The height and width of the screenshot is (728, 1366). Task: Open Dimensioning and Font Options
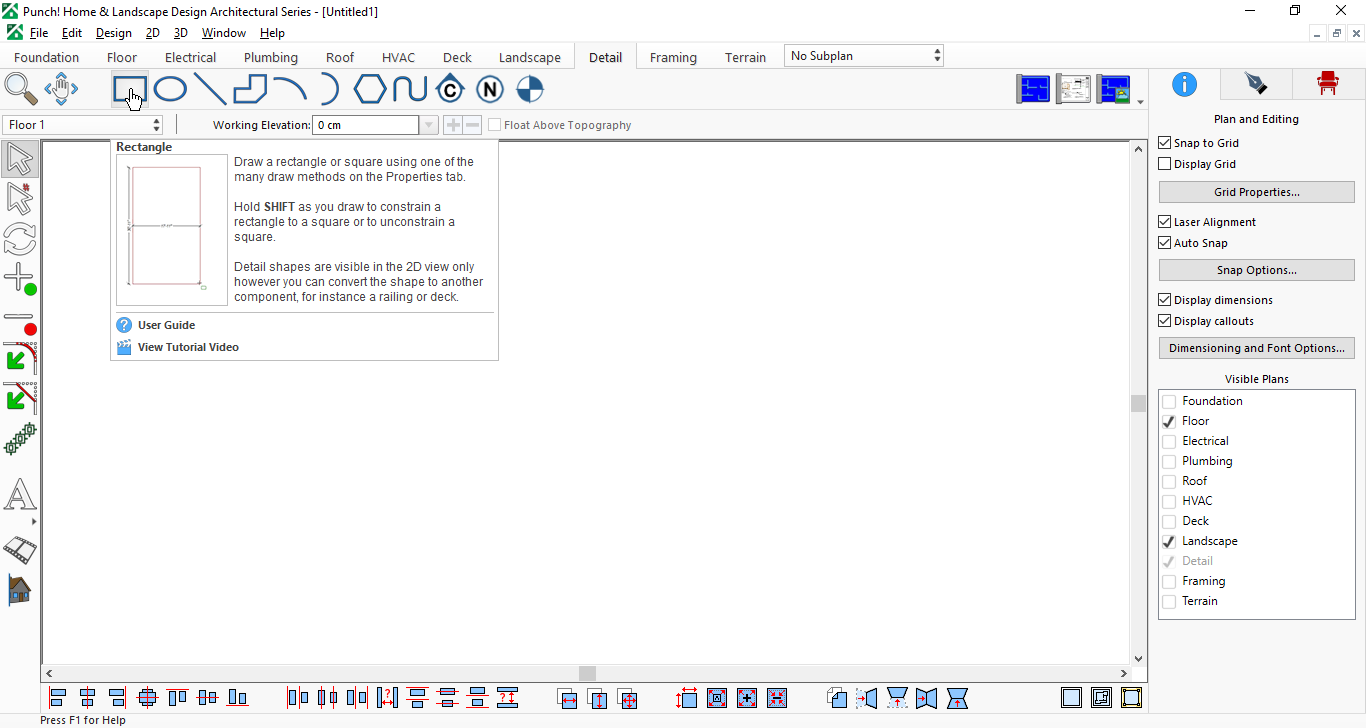click(1257, 348)
